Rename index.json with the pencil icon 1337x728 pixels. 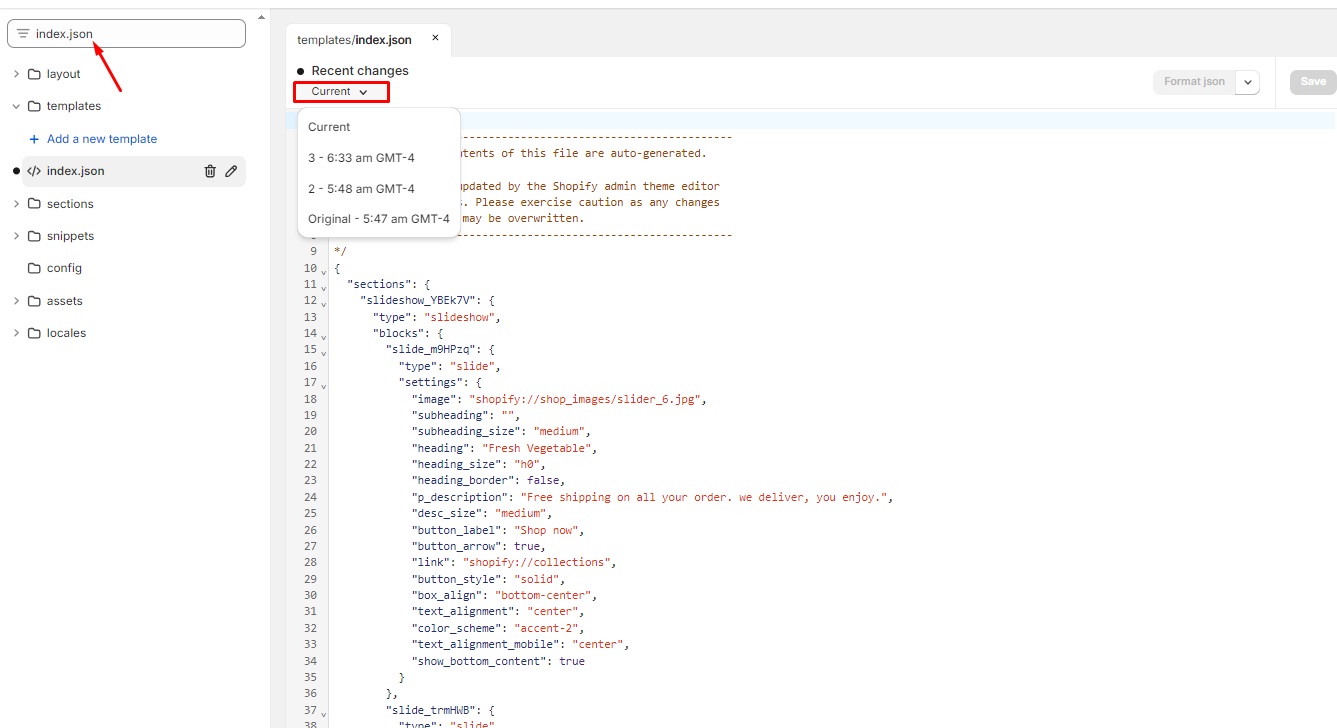click(x=231, y=171)
